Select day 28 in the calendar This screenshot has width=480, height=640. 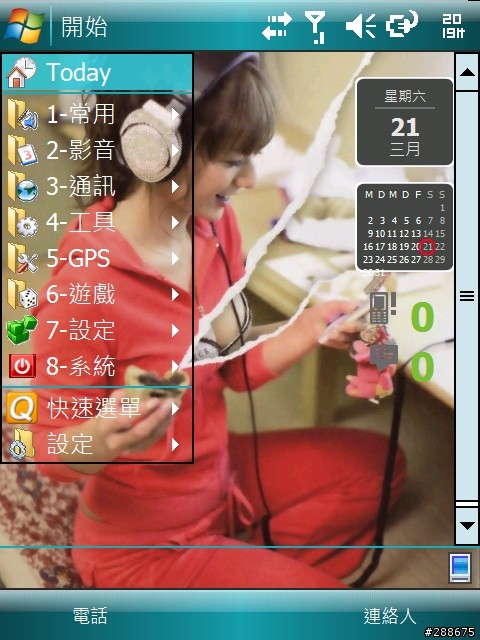click(427, 260)
